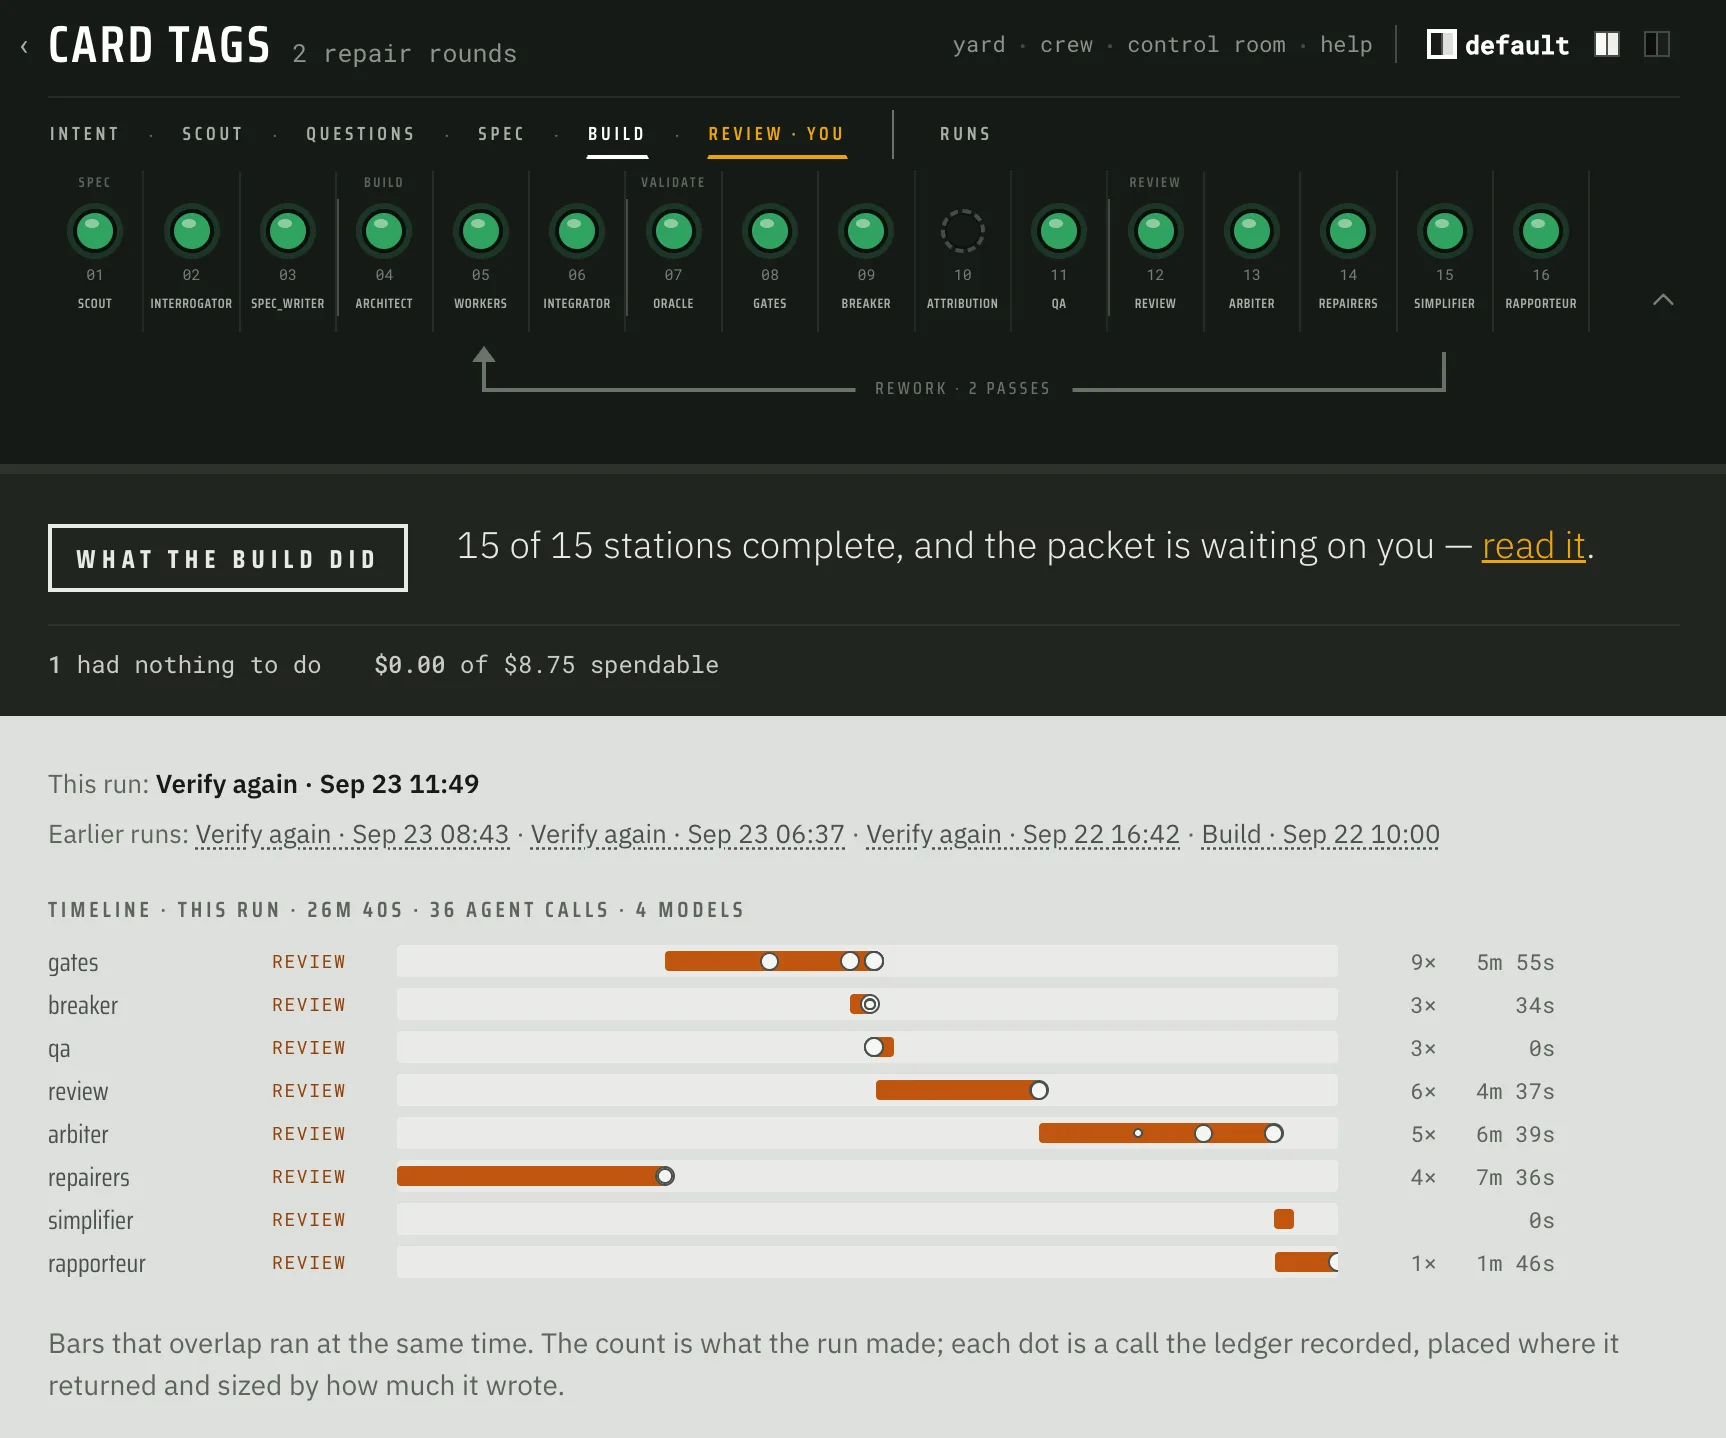Viewport: 1726px width, 1438px height.
Task: Click the dashed 10 Attribution station circle
Action: (x=963, y=232)
